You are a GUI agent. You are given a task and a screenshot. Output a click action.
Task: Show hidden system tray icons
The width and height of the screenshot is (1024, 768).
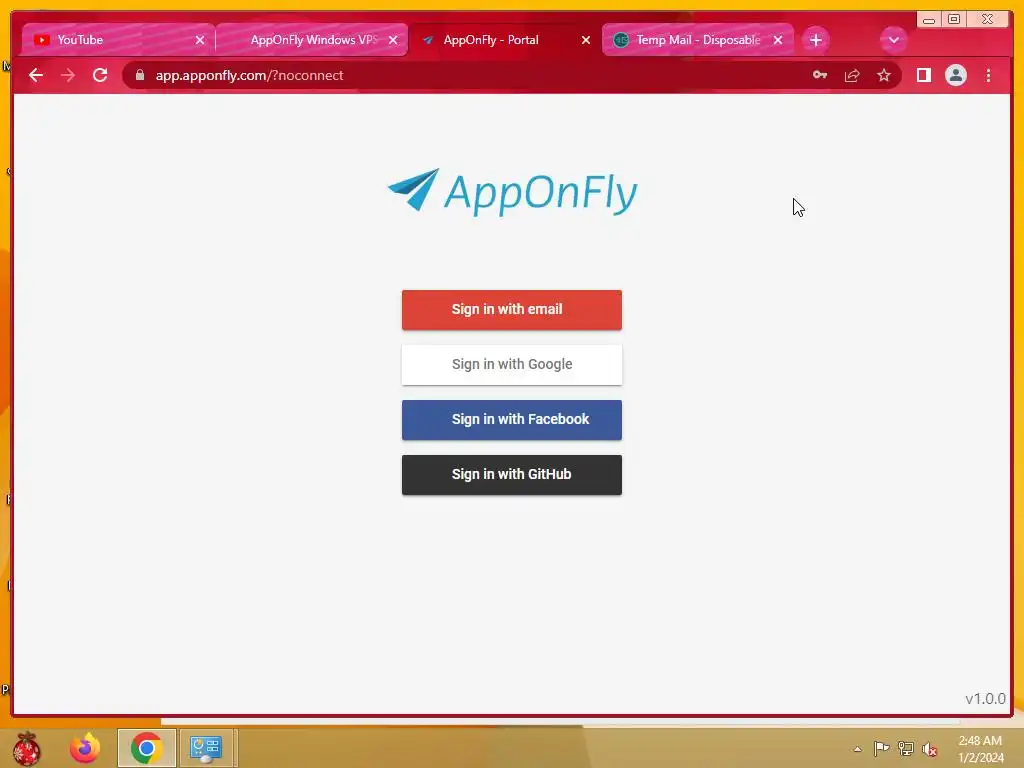[x=857, y=749]
